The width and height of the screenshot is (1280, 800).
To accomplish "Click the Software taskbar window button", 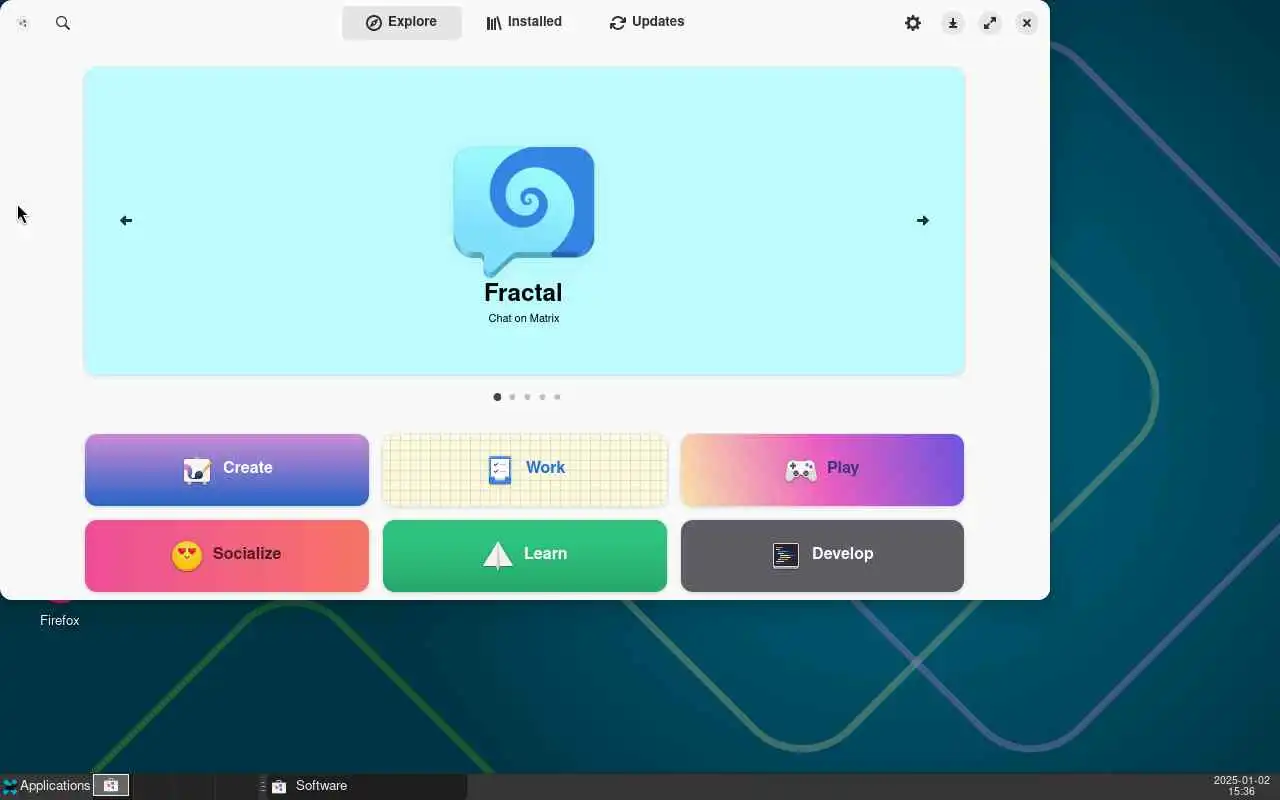I will pos(366,786).
